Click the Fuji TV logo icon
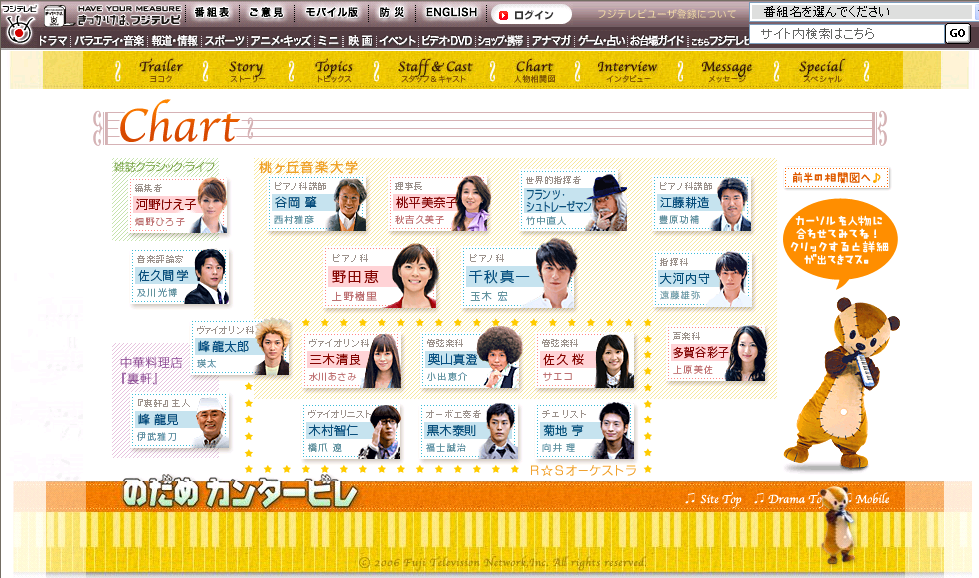 19,24
